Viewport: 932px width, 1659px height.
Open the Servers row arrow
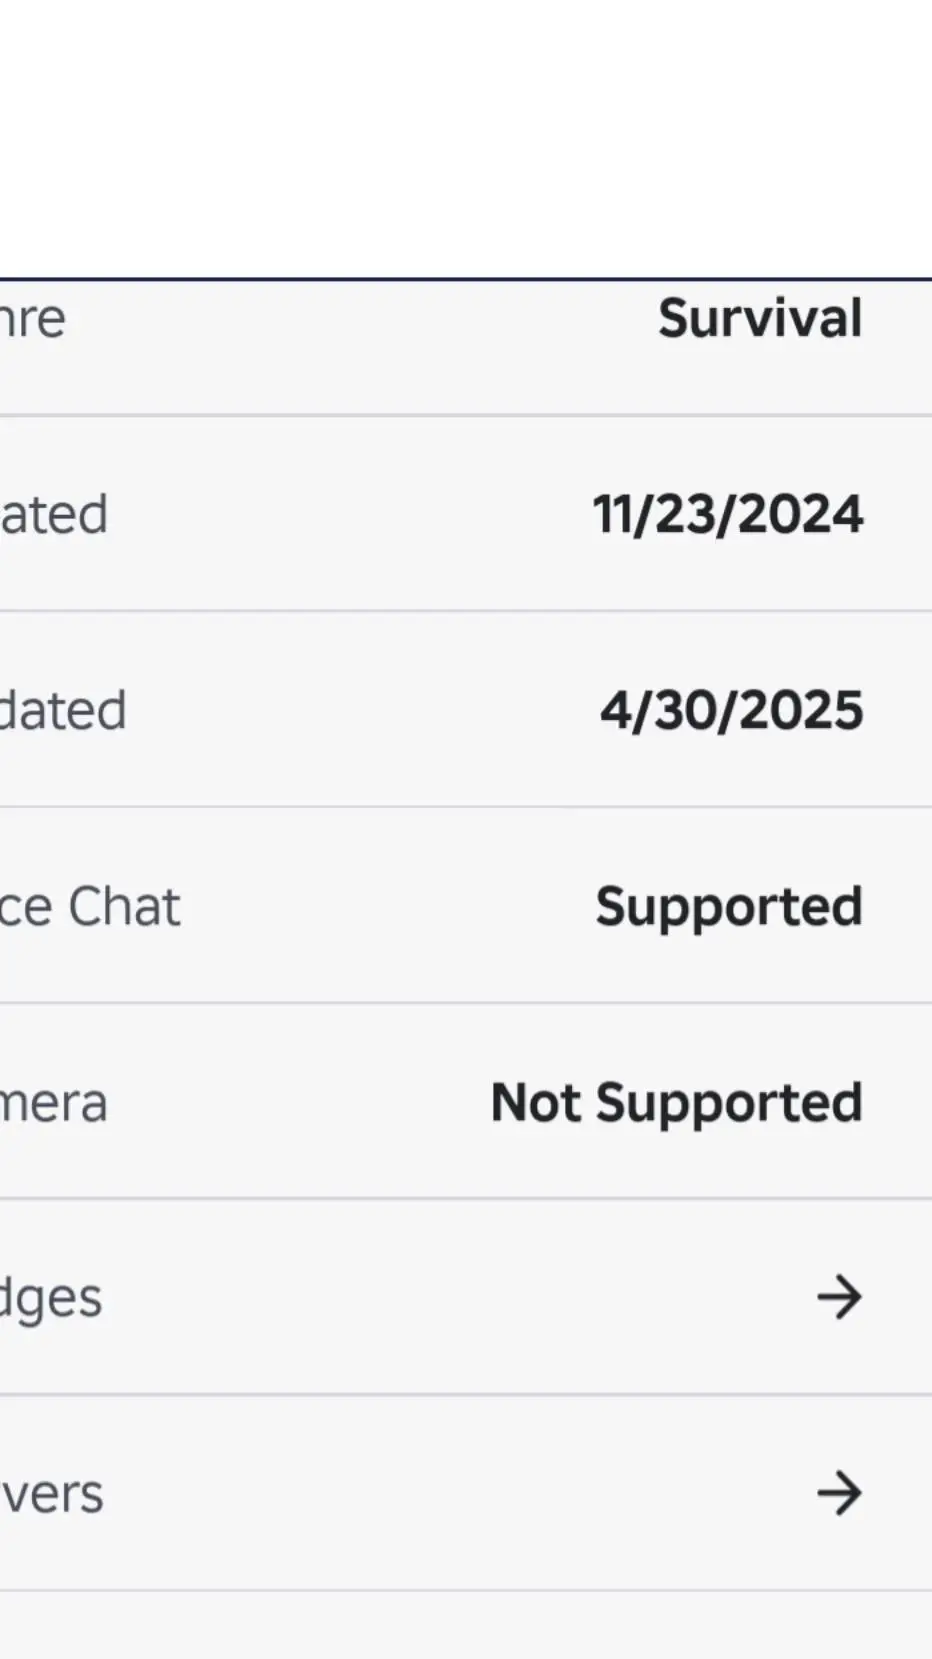click(839, 1493)
